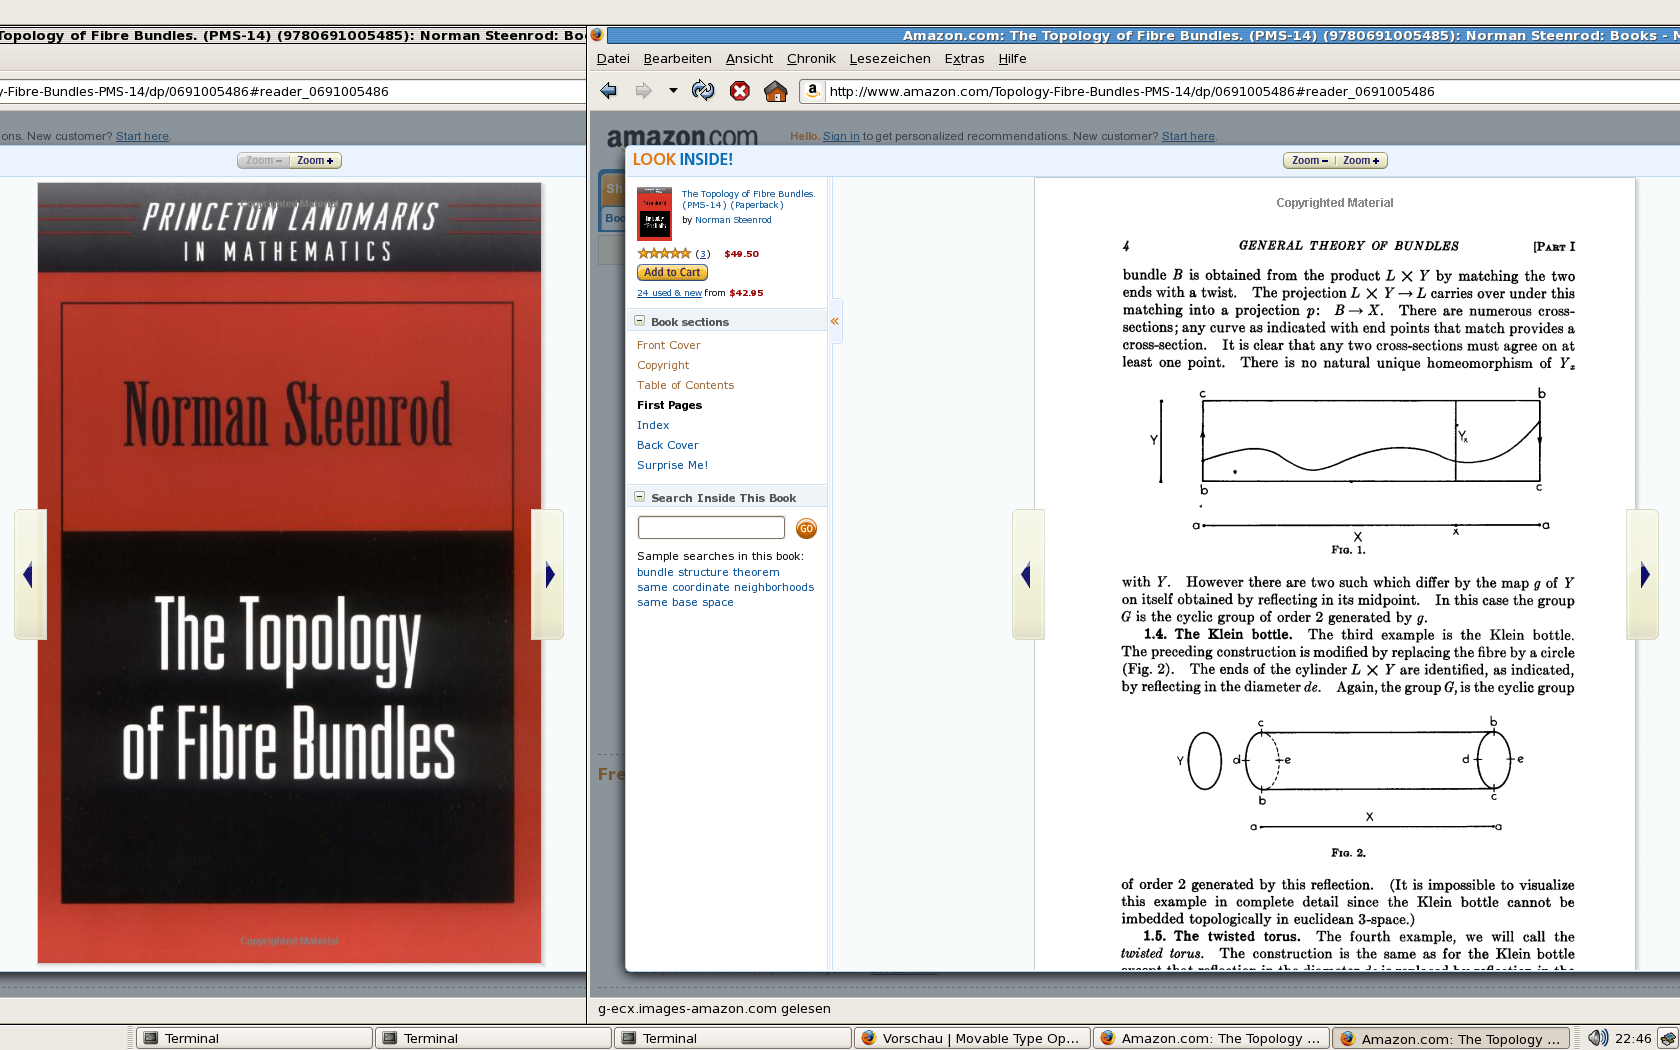Open the Lesezeichen menu
Screen dimensions: 1680x1050
coord(889,59)
